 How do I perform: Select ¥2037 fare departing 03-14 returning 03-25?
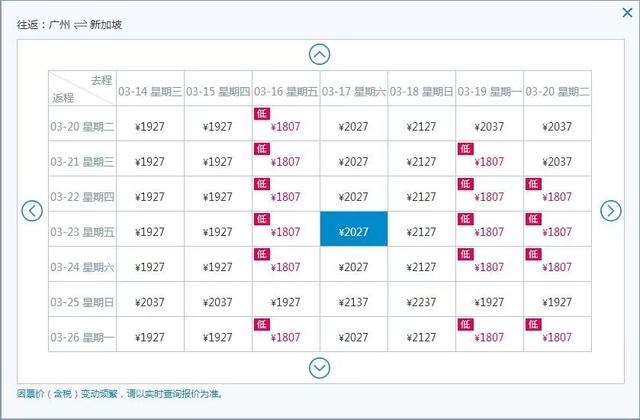[150, 299]
